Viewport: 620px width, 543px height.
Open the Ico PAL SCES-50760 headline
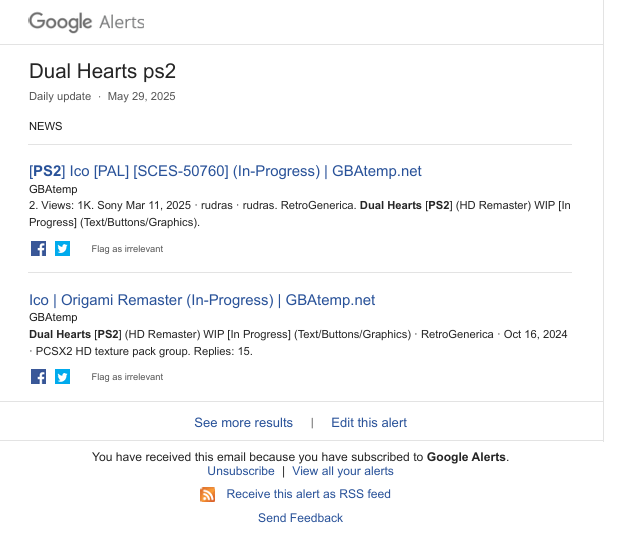pos(225,171)
